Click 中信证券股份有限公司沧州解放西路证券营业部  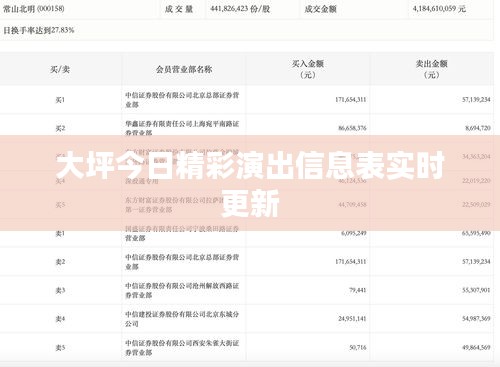182,290
